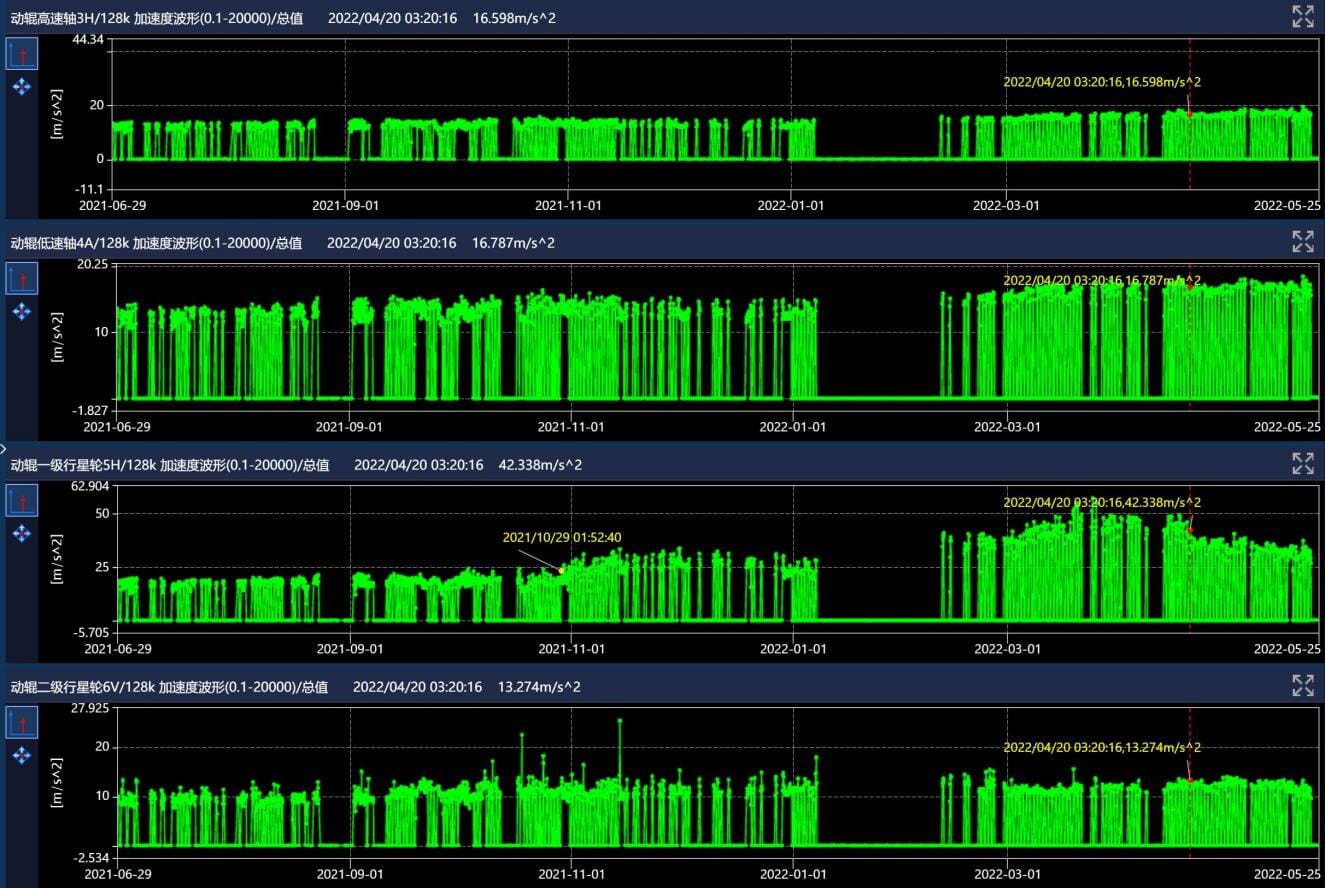Toggle the Y-axis arrow button in 动辊低速轴4A chart
The height and width of the screenshot is (888, 1325).
[22, 278]
